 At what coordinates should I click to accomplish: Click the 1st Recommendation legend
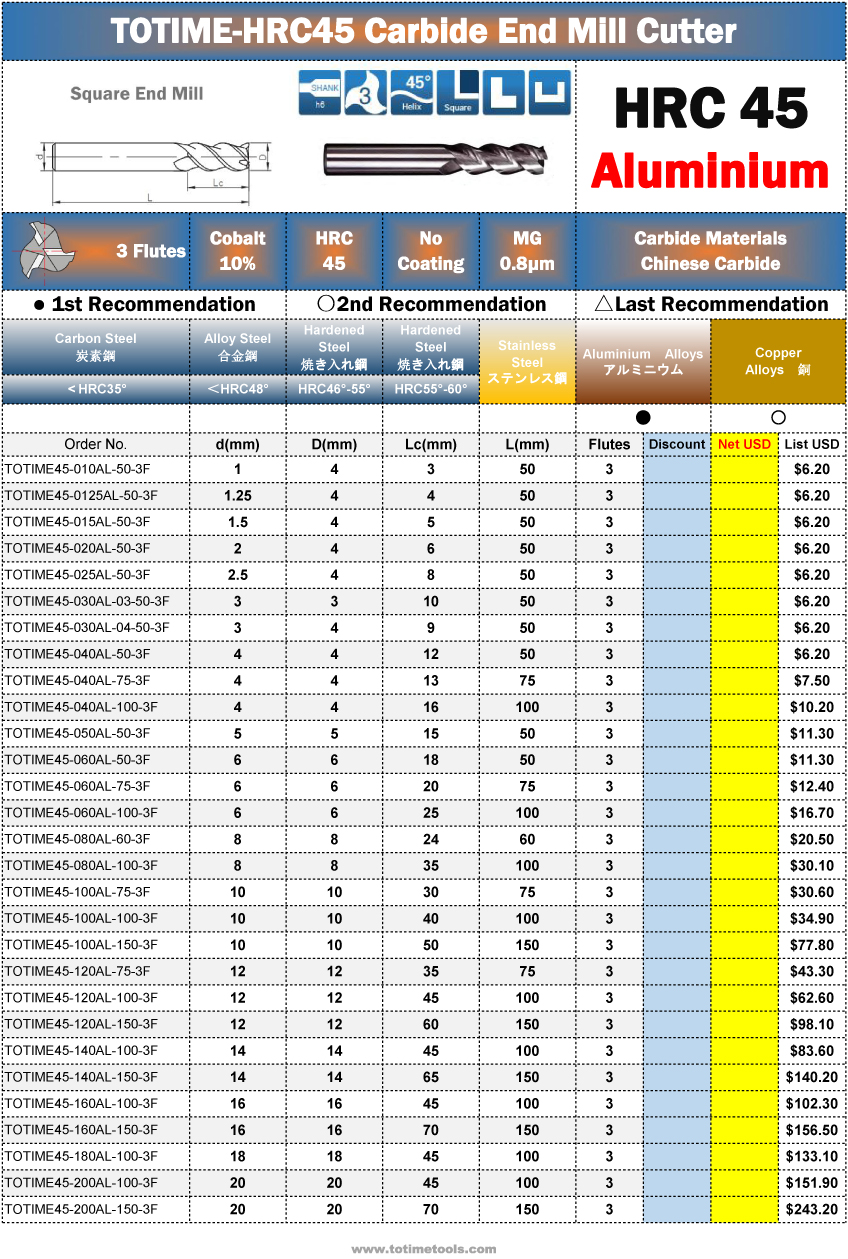coord(144,304)
